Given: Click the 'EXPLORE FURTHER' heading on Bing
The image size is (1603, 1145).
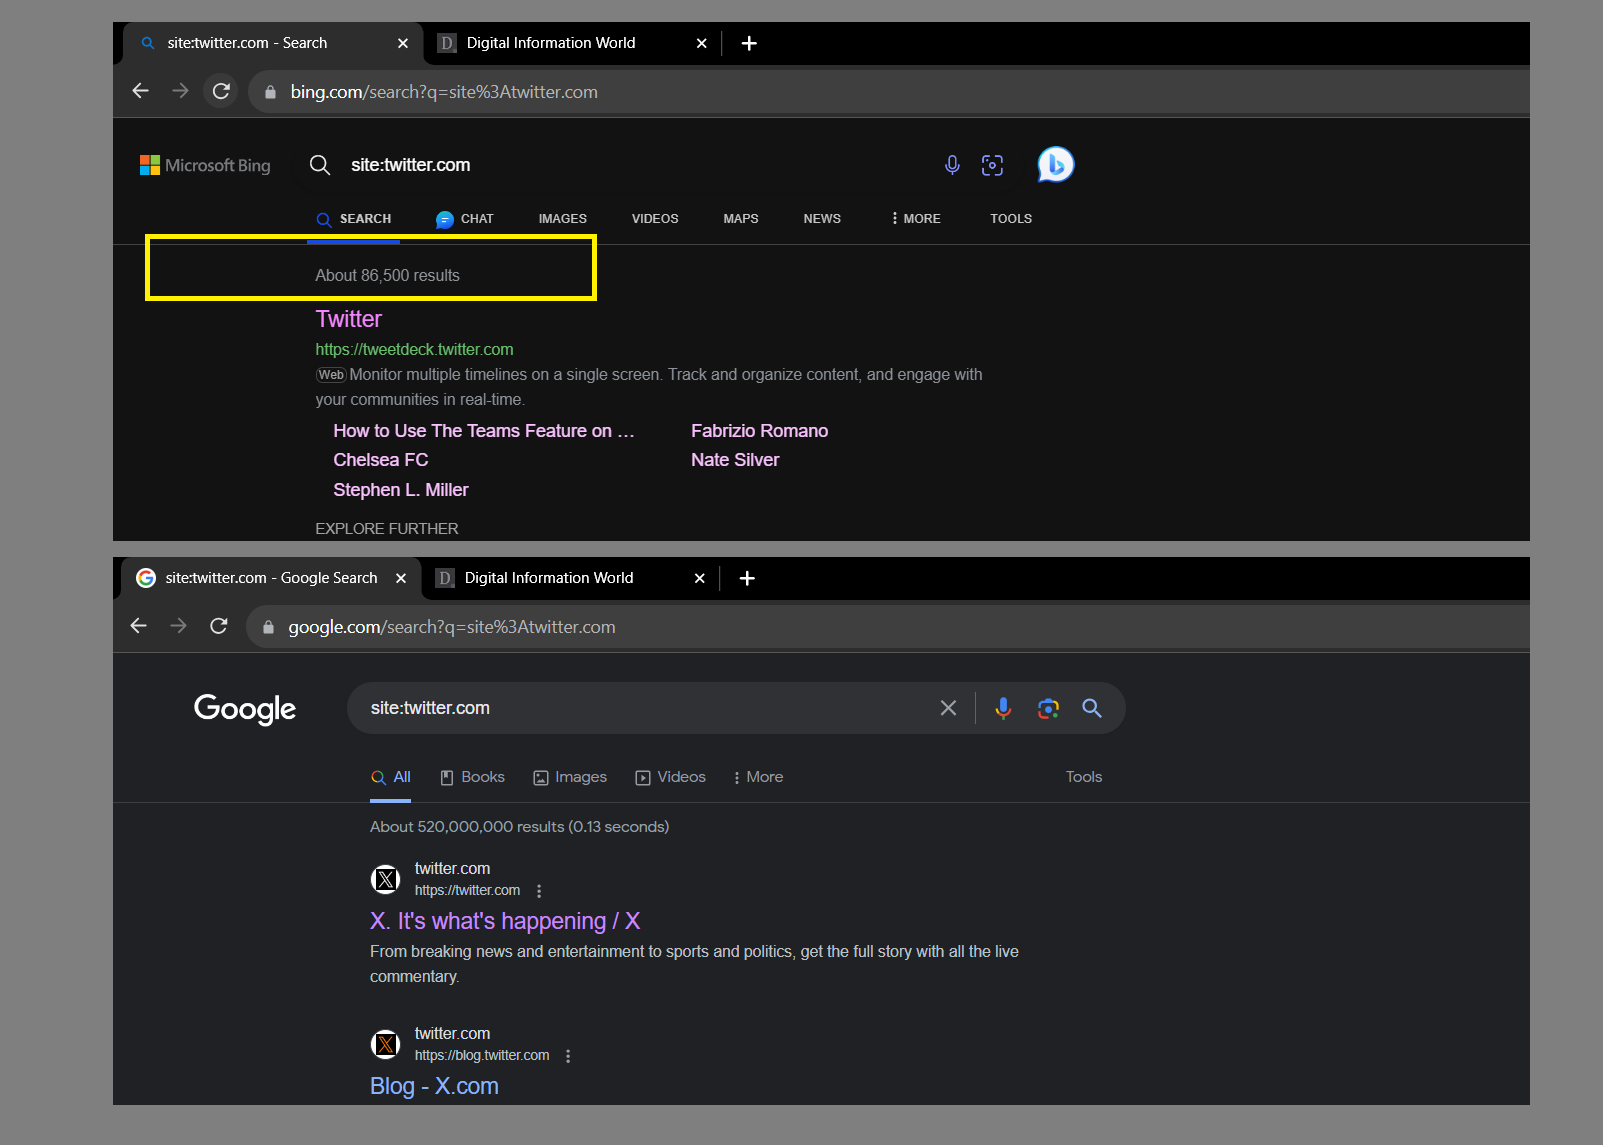Looking at the screenshot, I should [x=387, y=529].
